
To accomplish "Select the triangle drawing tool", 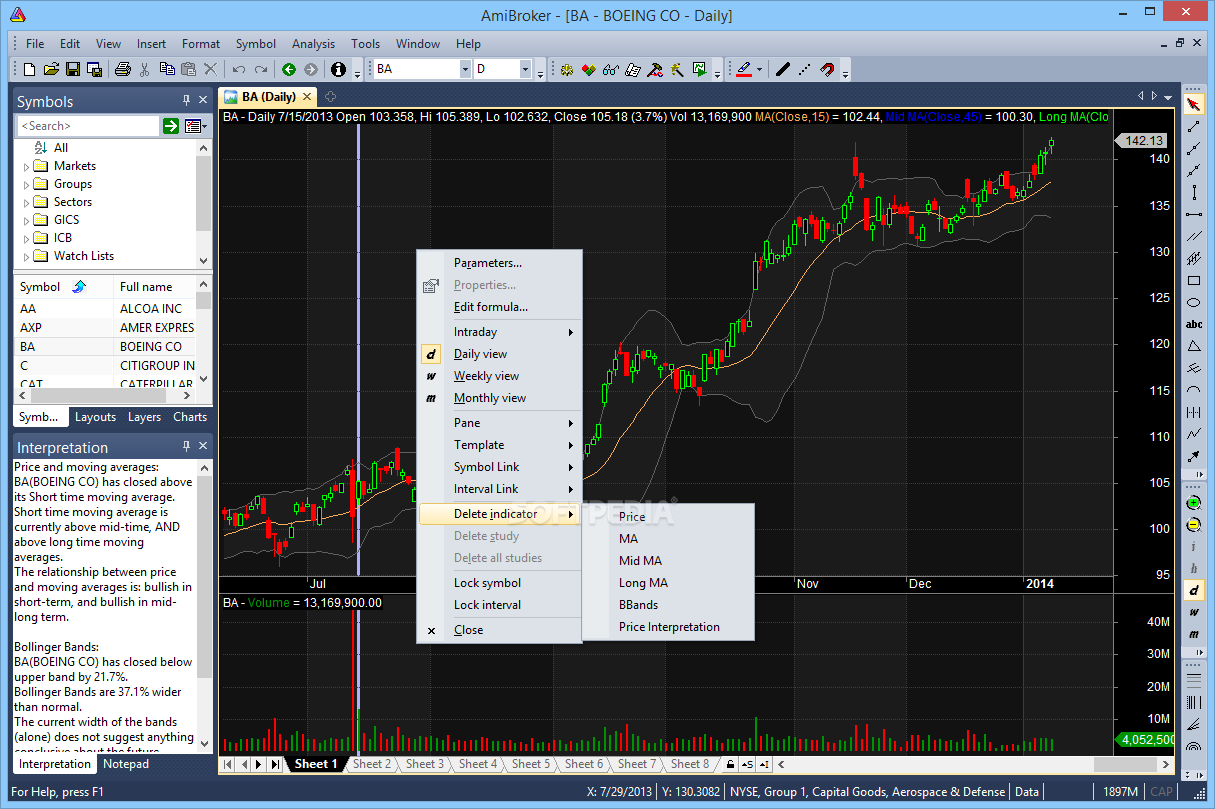I will point(1193,346).
